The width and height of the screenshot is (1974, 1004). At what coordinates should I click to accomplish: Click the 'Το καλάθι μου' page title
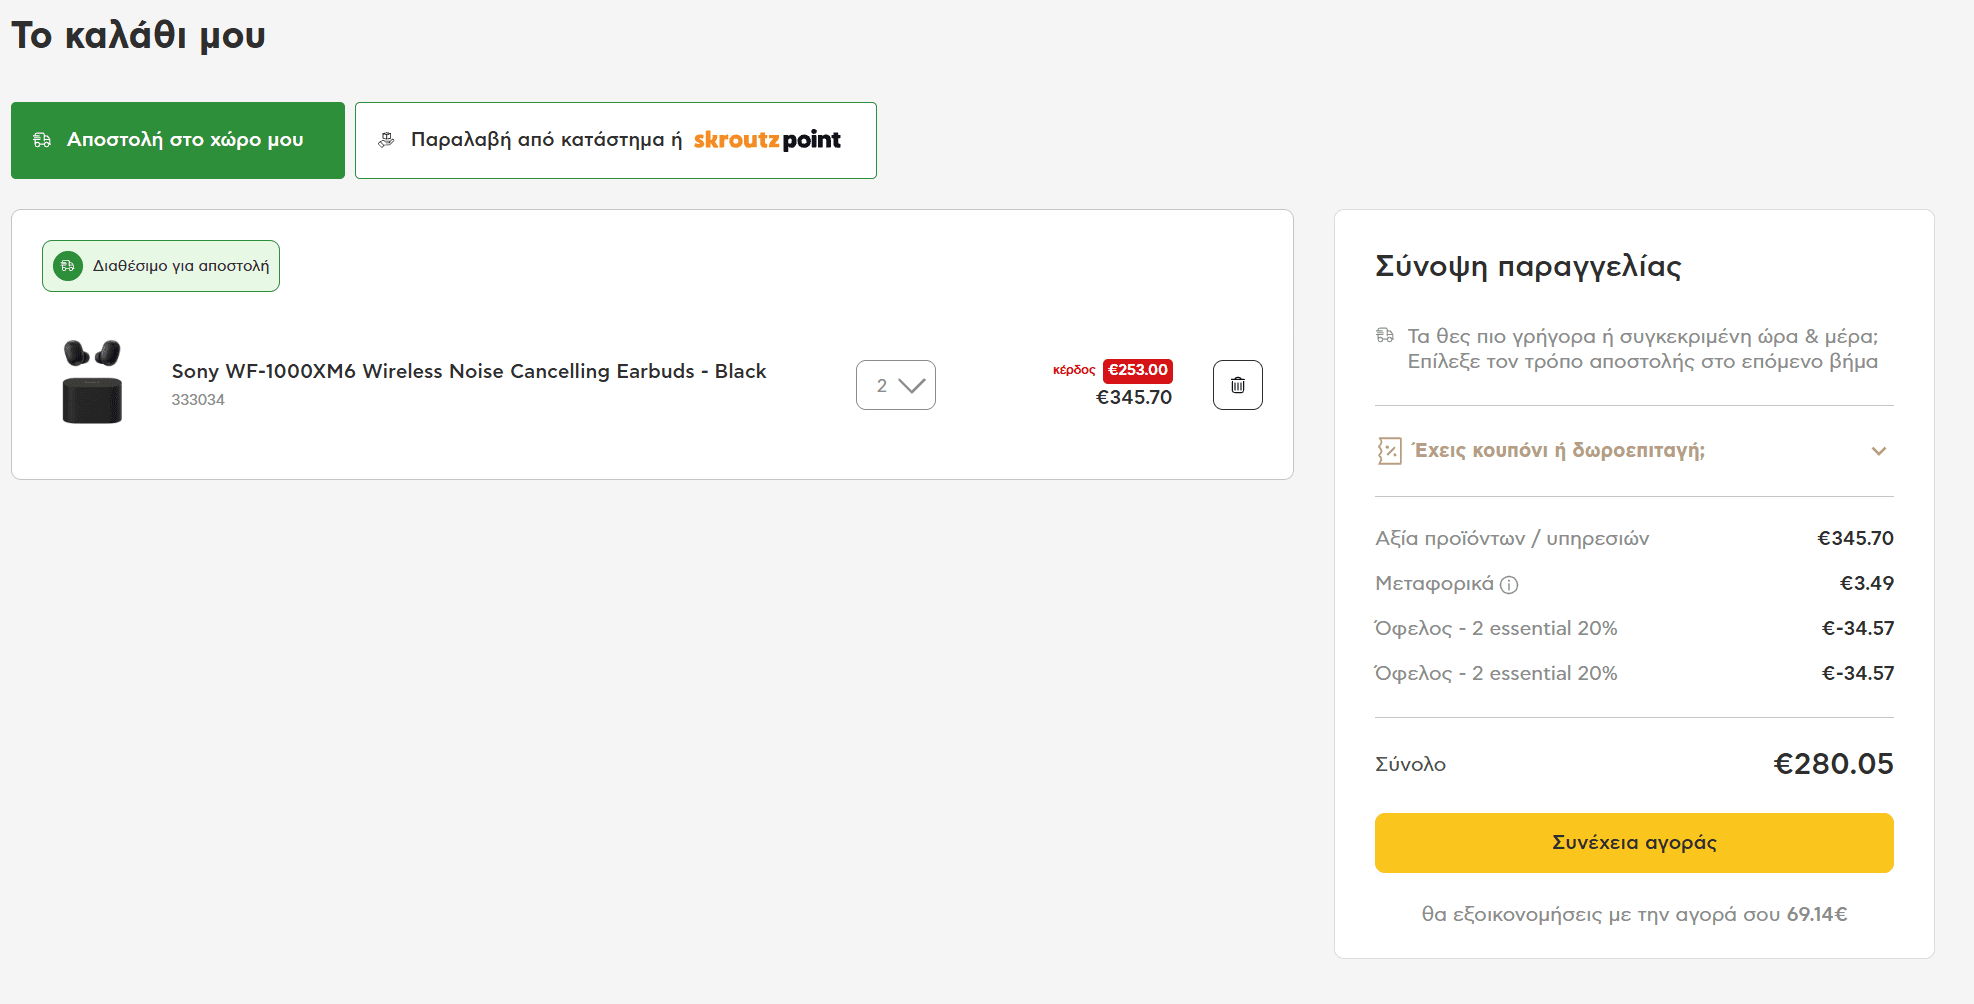138,36
